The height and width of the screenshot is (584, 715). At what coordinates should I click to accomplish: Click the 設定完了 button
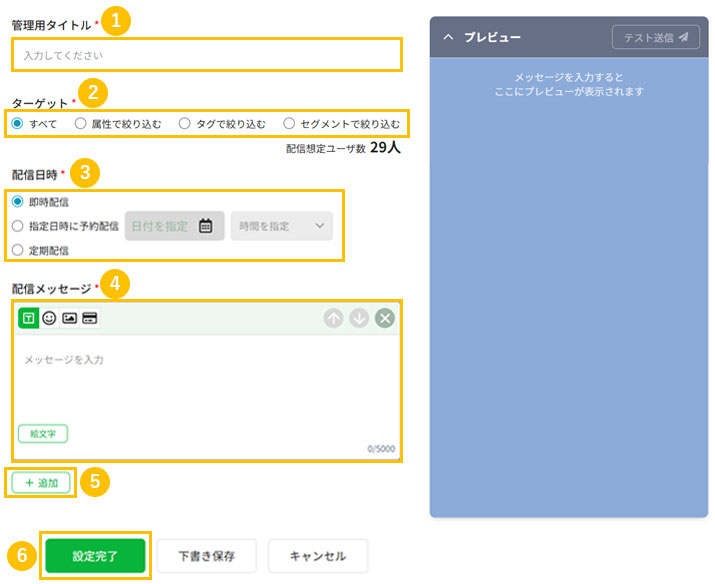point(95,556)
